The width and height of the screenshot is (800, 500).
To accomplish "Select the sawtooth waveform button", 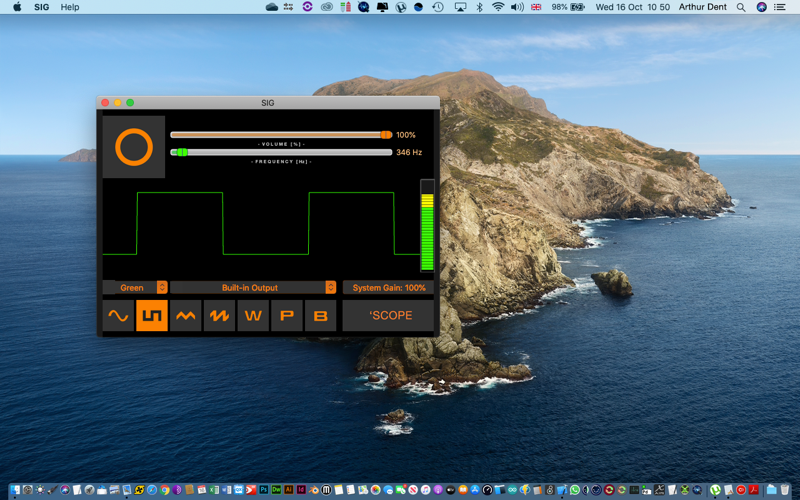I will (x=219, y=316).
